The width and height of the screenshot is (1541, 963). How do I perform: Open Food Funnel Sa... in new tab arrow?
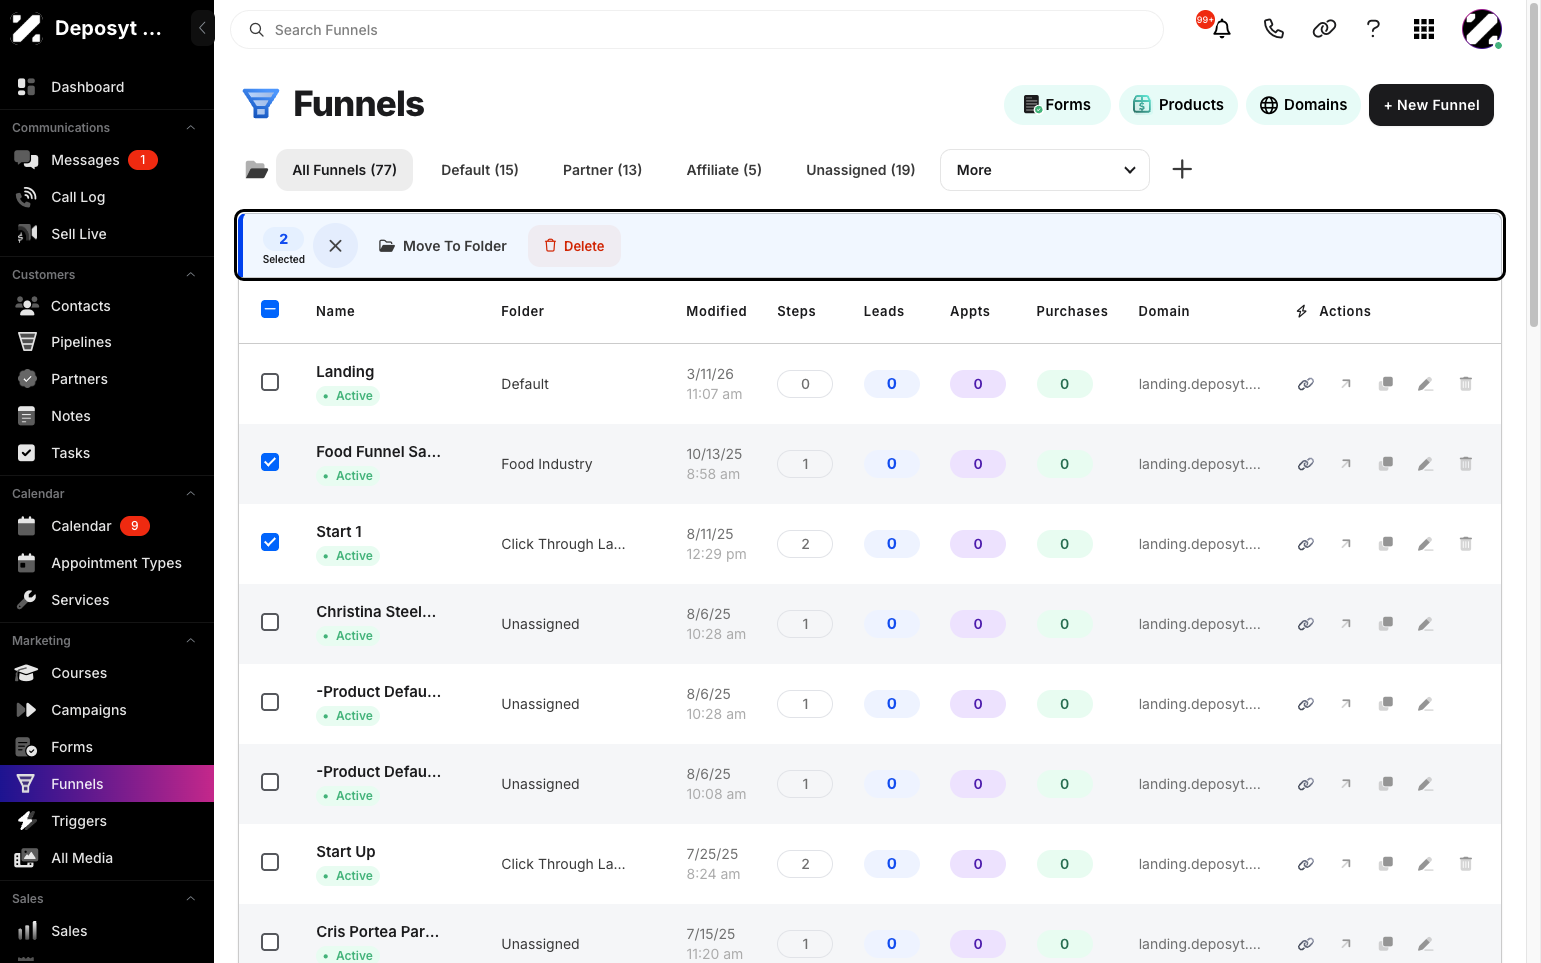pos(1346,464)
